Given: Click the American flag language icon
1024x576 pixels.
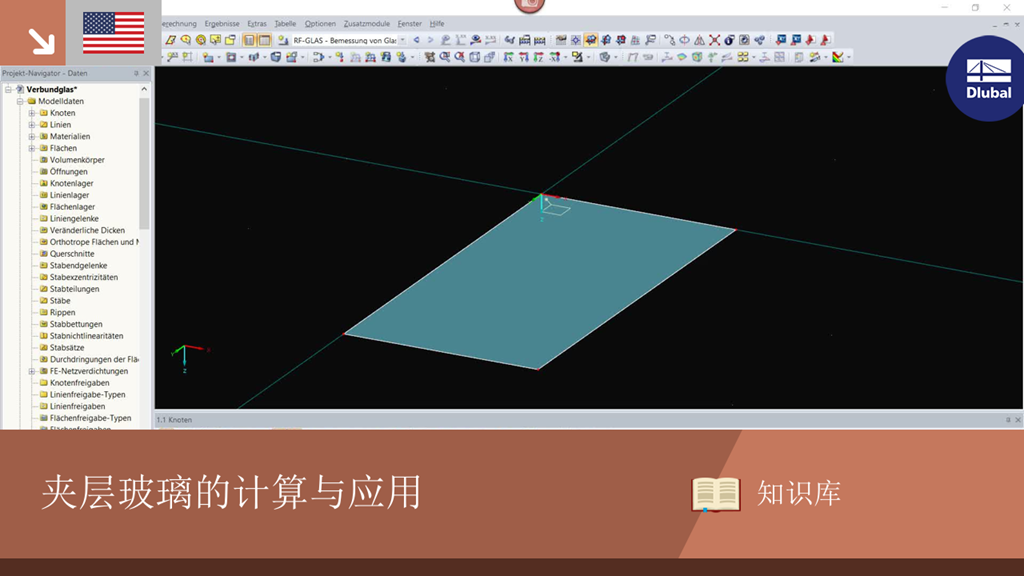Looking at the screenshot, I should tap(114, 32).
